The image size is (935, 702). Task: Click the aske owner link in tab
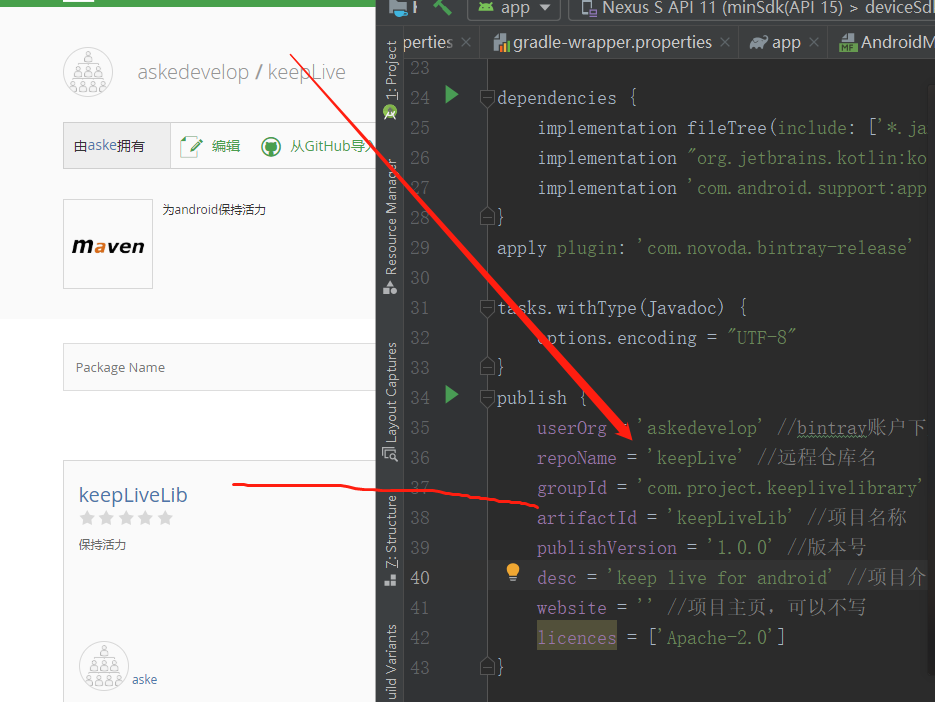102,145
